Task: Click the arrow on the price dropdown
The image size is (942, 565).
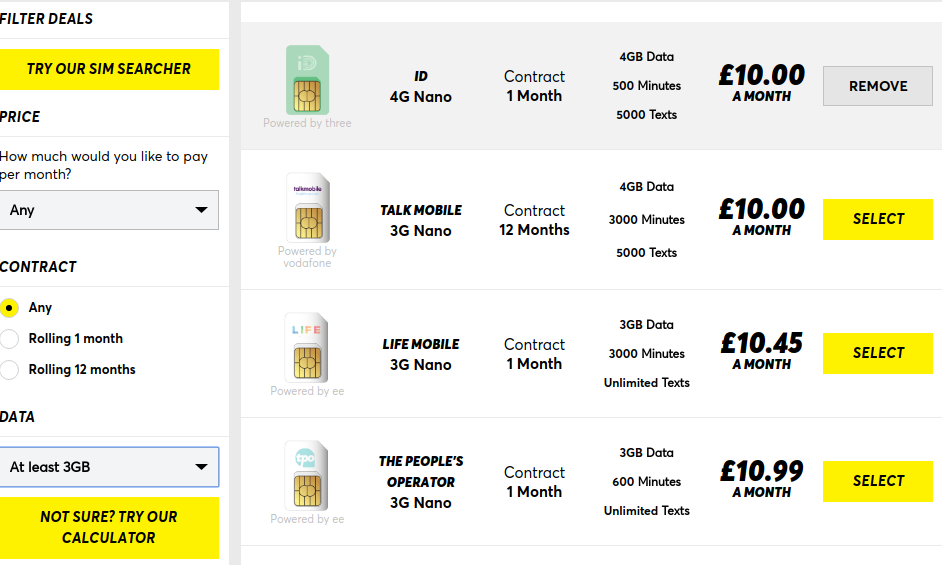Action: (x=201, y=210)
